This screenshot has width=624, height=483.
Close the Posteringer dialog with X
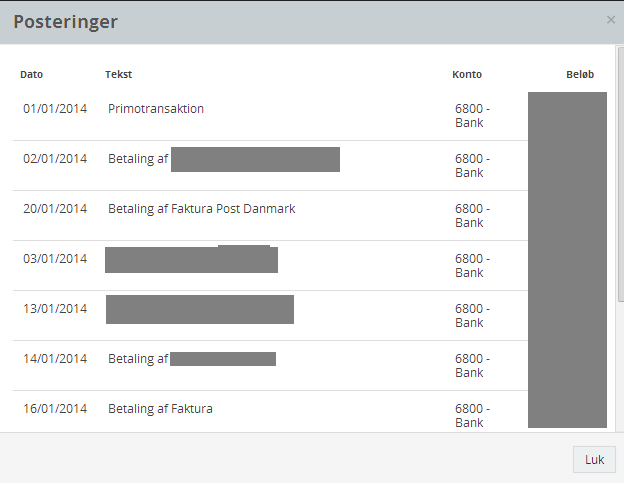611,20
